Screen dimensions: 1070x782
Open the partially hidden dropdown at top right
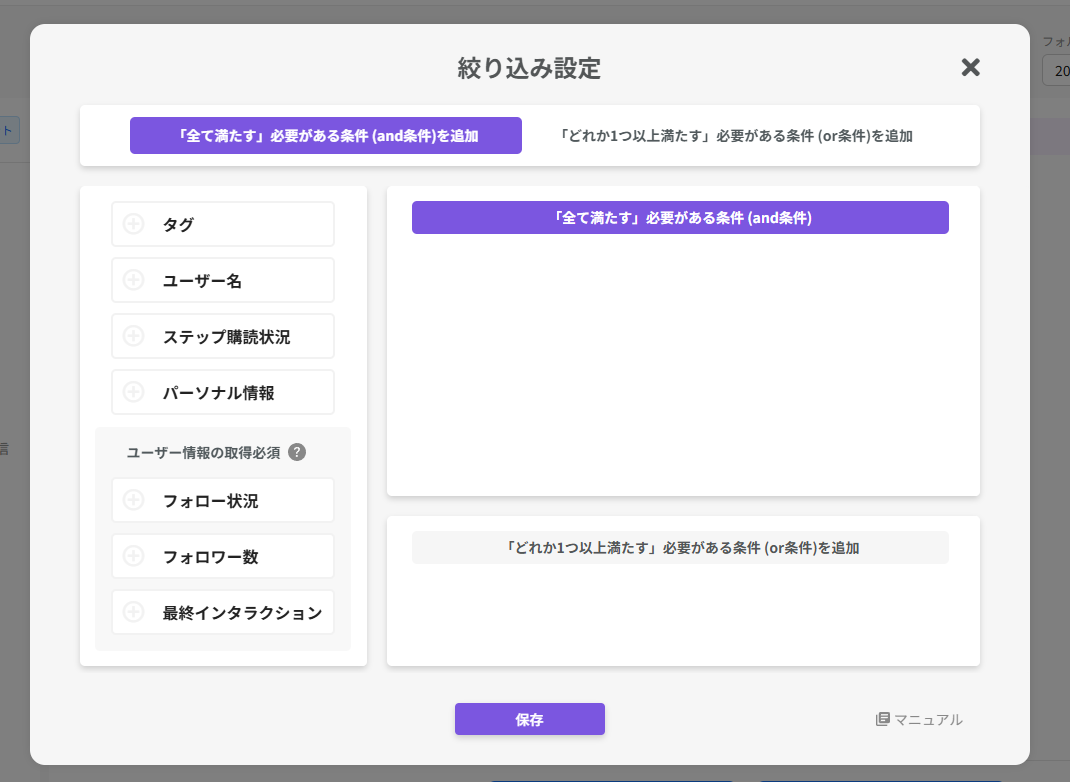[1056, 70]
